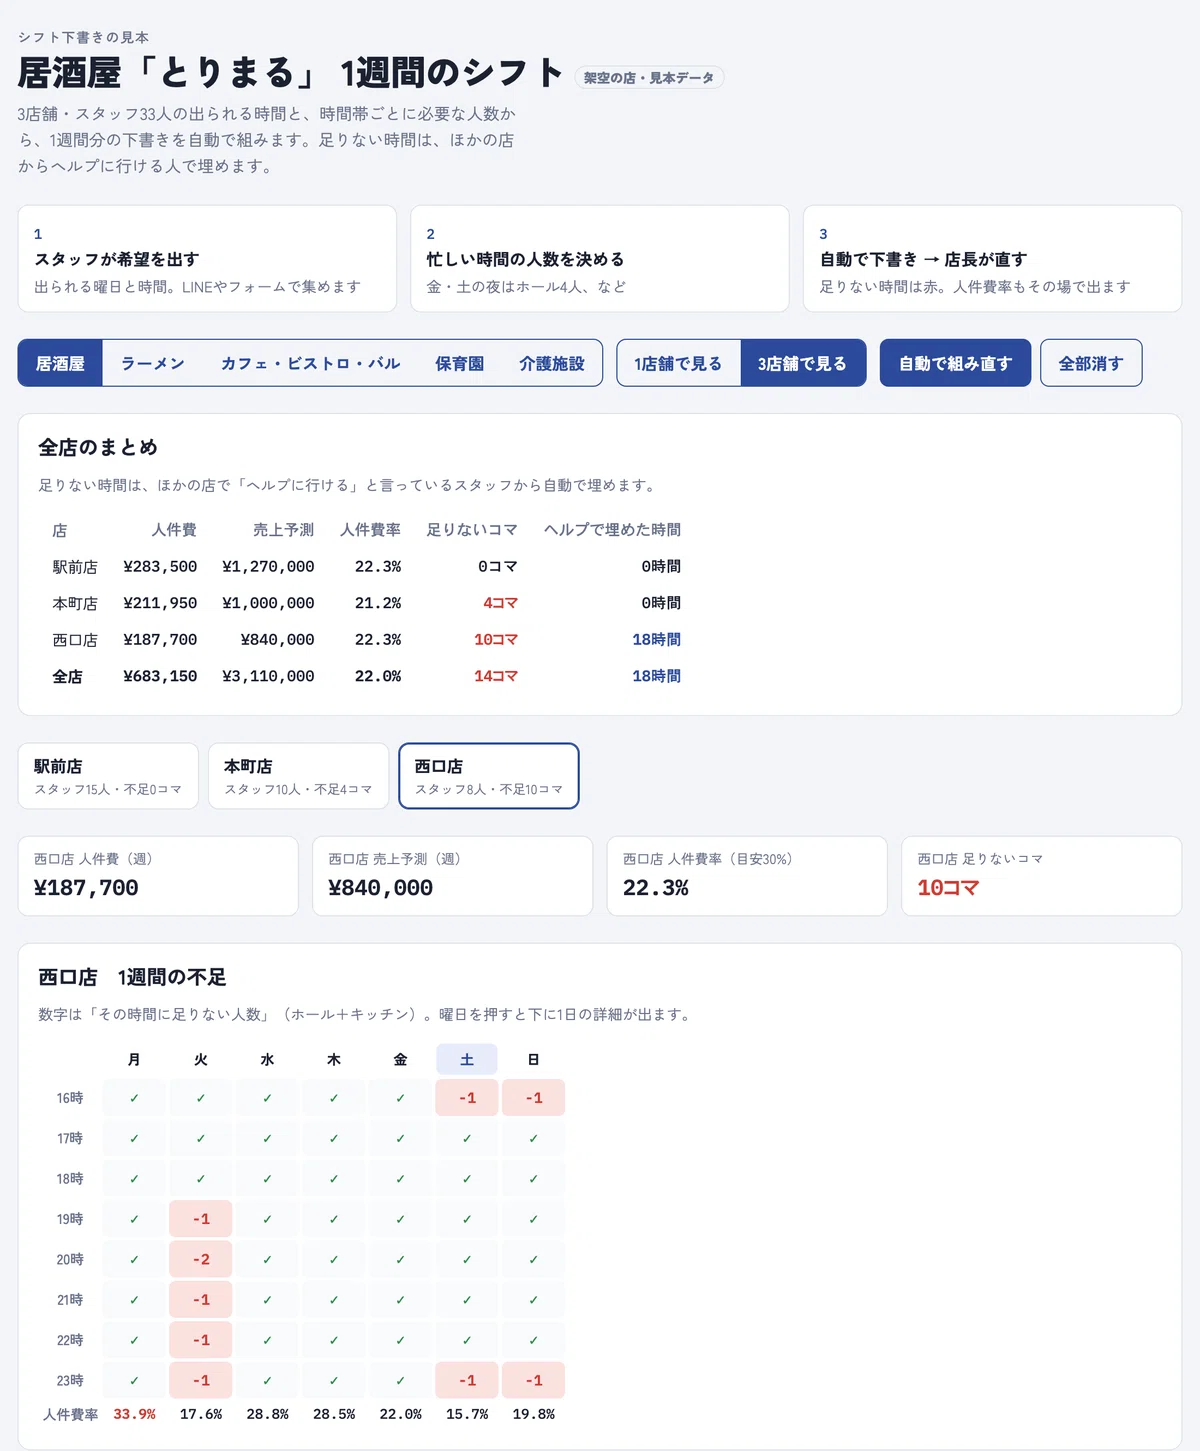The width and height of the screenshot is (1200, 1451).
Task: Click 駅前店 row in summary table
Action: click(367, 566)
